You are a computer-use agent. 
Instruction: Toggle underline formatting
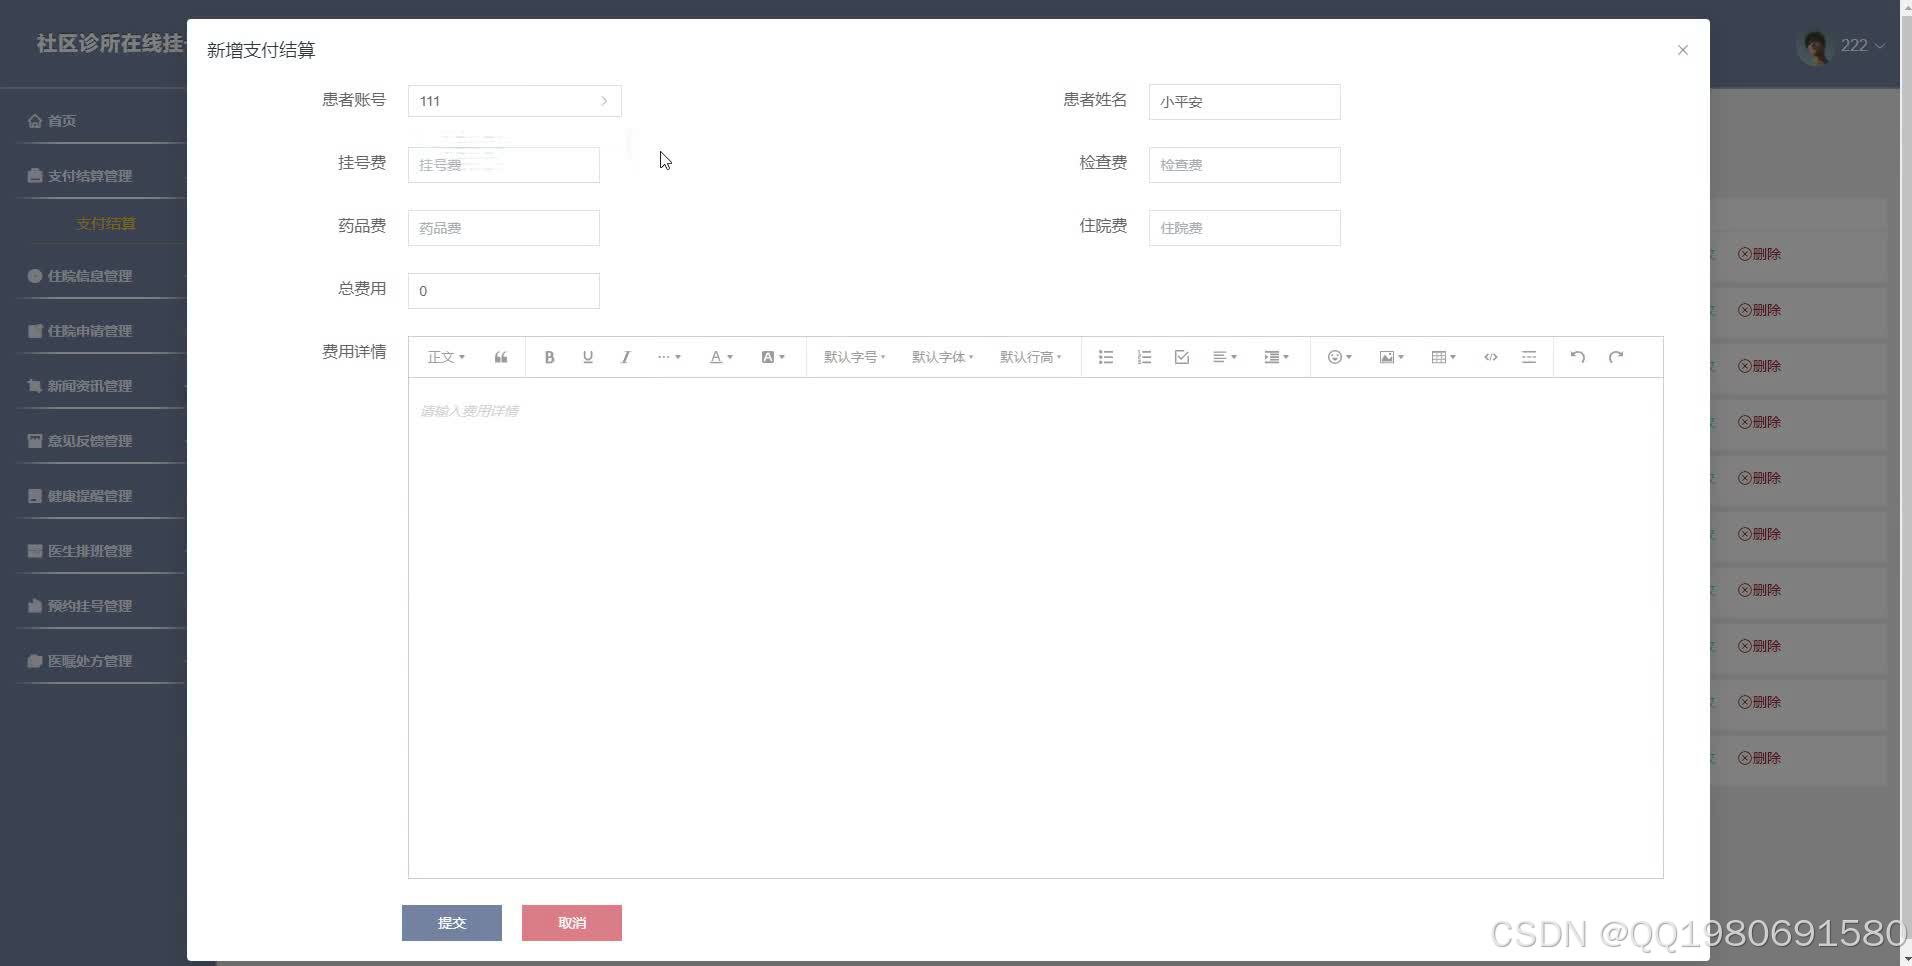[x=587, y=357]
